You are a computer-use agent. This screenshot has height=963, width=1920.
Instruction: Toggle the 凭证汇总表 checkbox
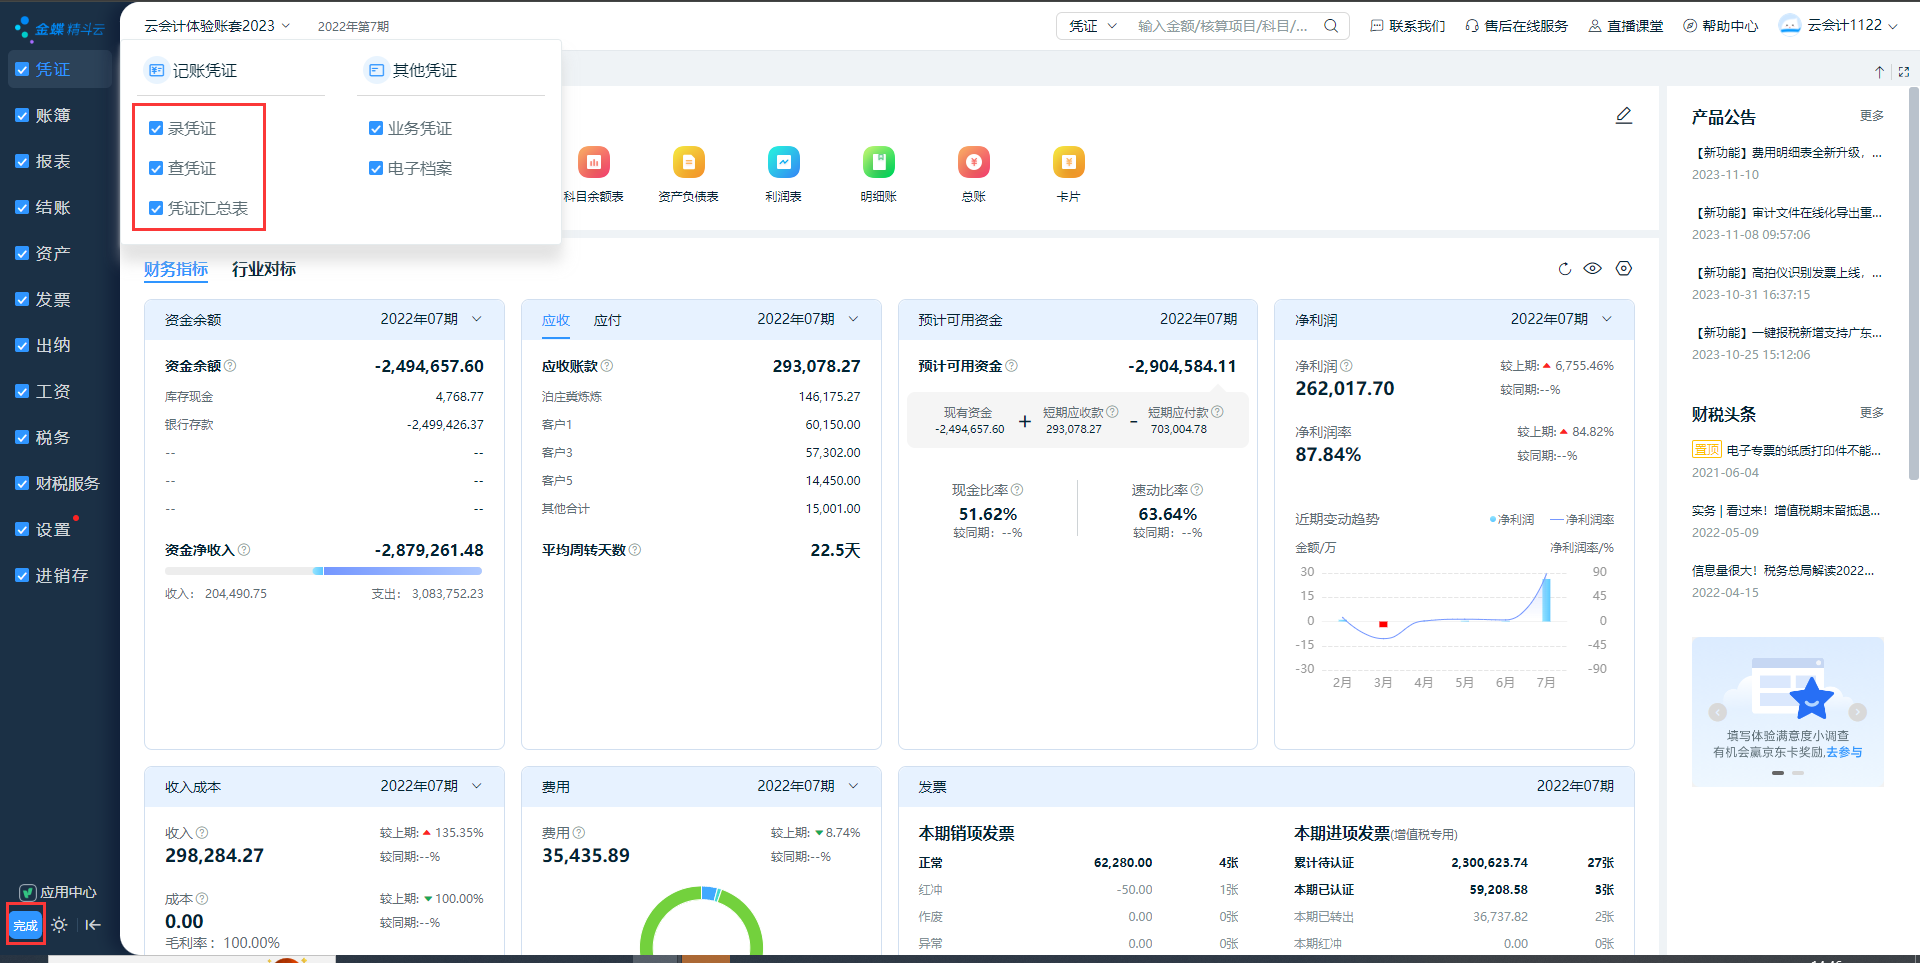tap(156, 208)
